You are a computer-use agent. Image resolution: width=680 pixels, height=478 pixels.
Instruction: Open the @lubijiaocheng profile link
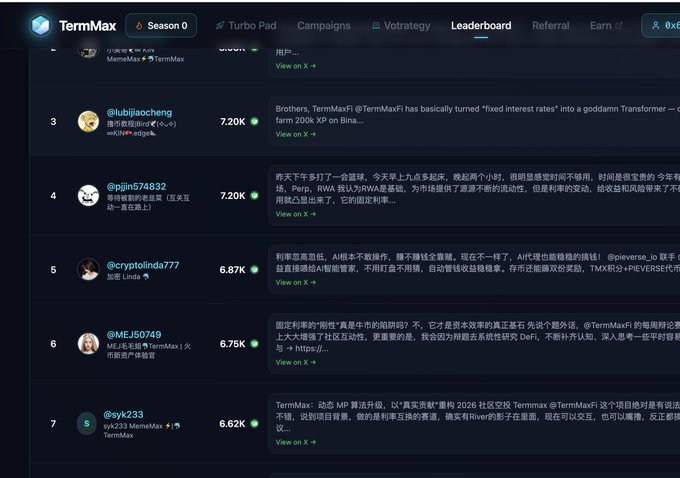(x=139, y=112)
